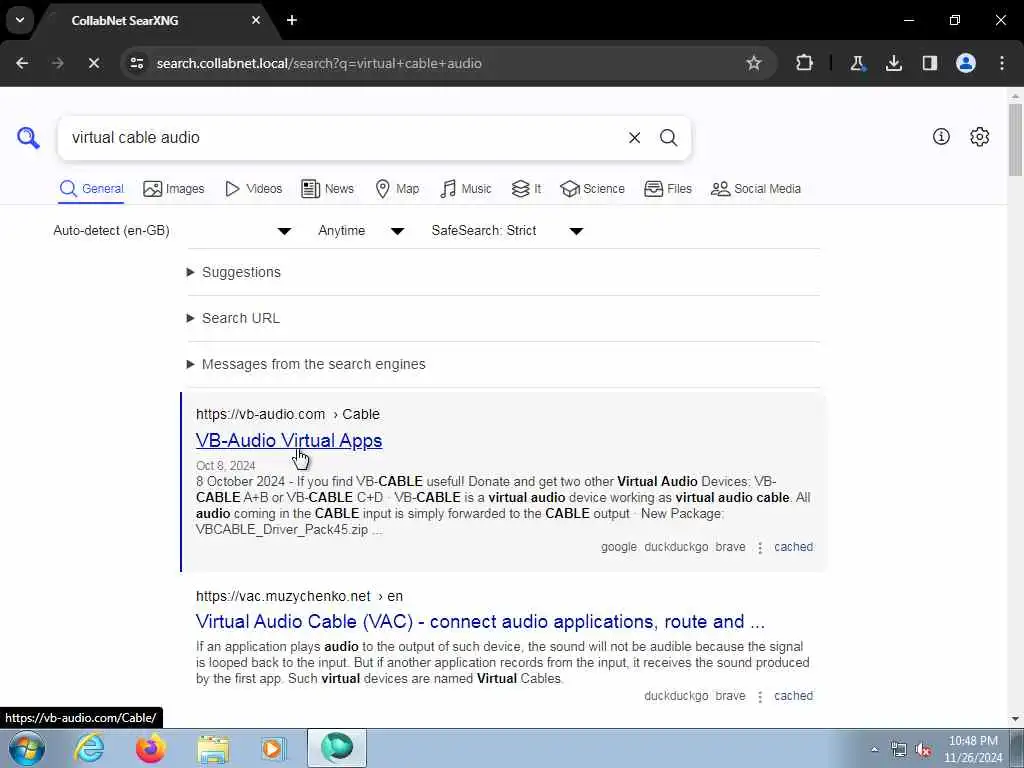Click the taskbar clock showing 10:48 PM
This screenshot has height=768, width=1024.
pos(973,749)
